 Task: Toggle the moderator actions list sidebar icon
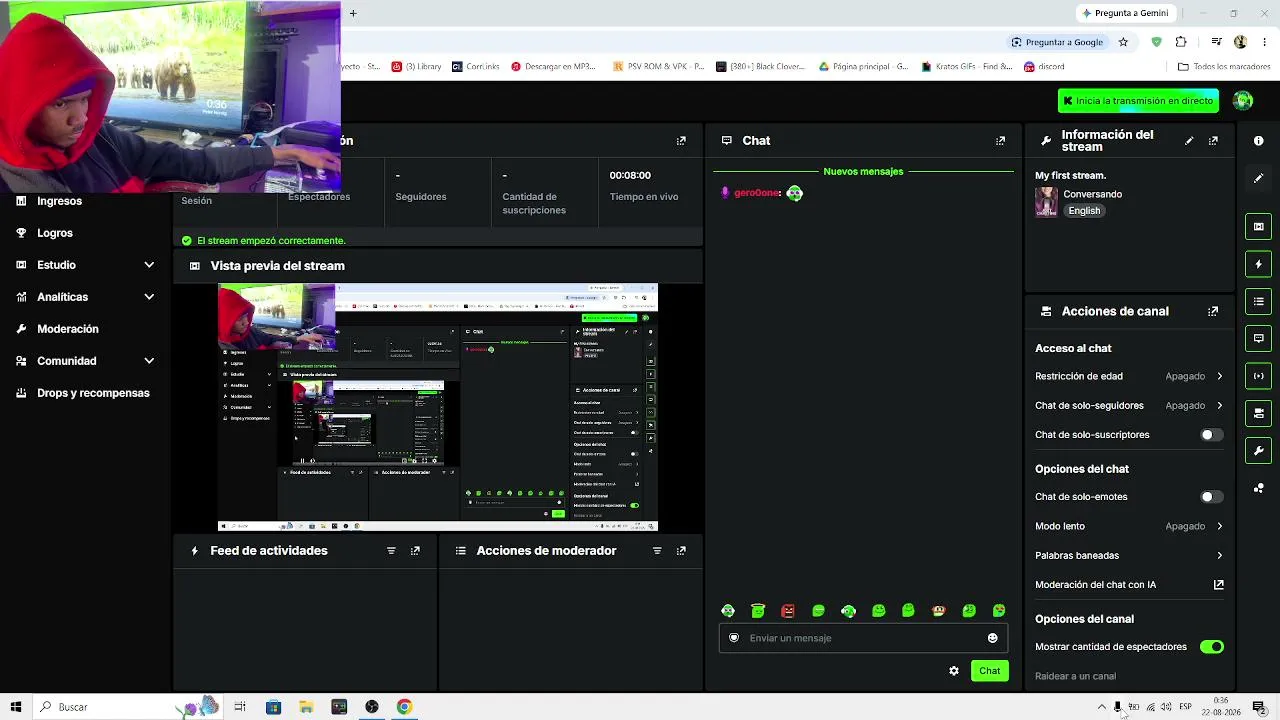[x=1258, y=301]
